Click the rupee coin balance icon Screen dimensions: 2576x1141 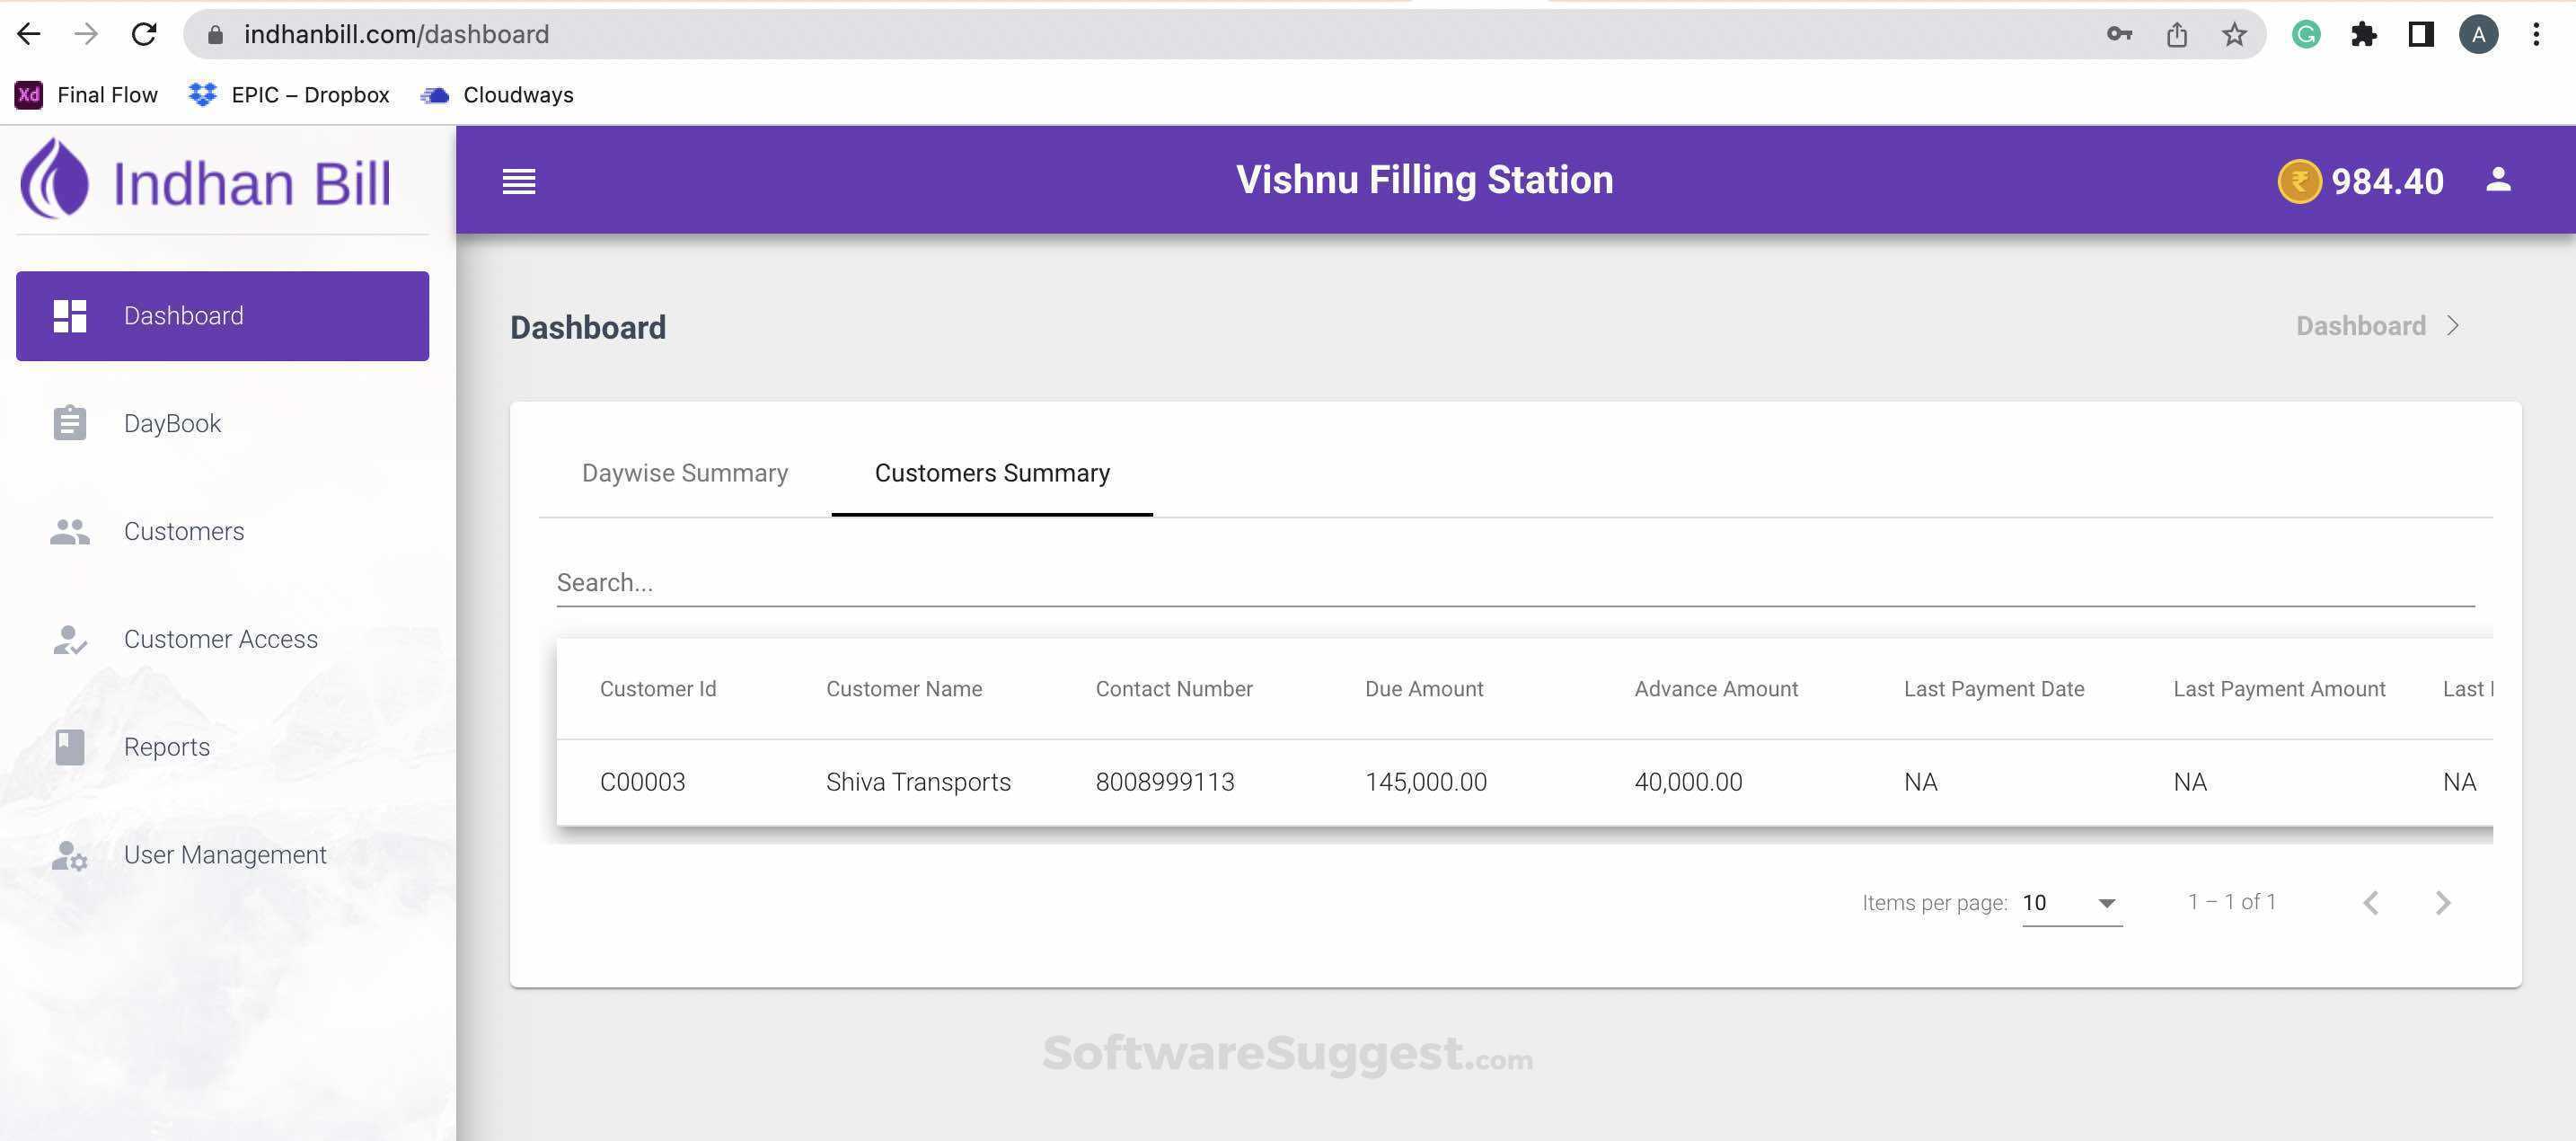[2298, 182]
